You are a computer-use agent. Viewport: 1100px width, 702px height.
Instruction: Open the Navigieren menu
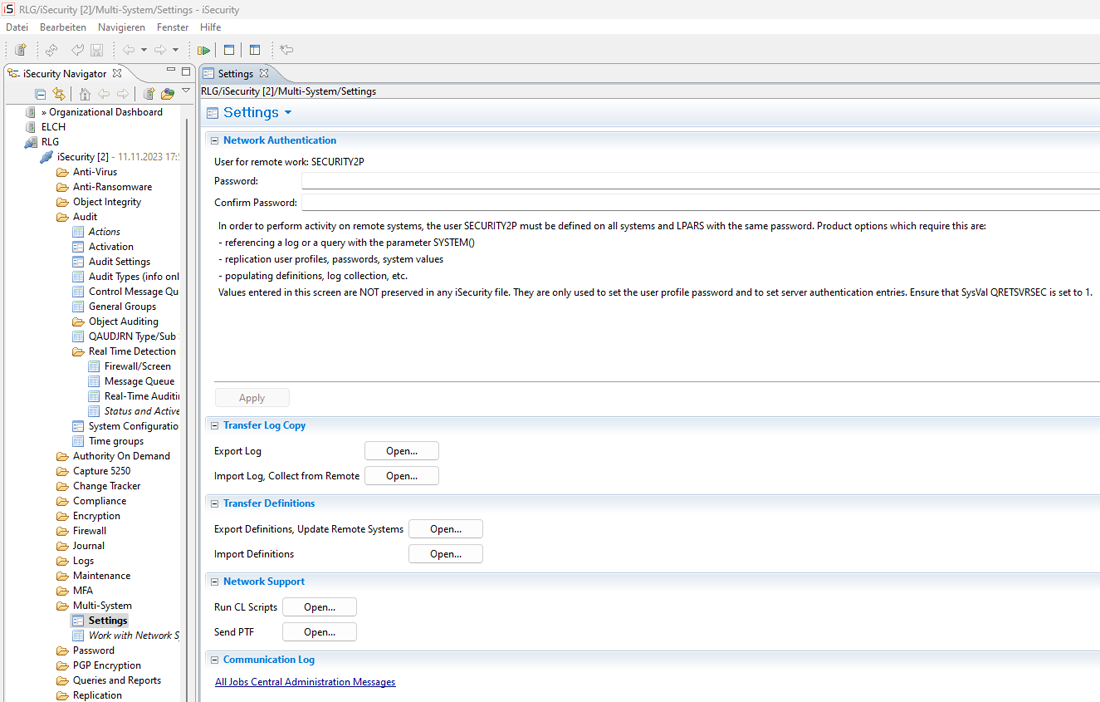121,27
